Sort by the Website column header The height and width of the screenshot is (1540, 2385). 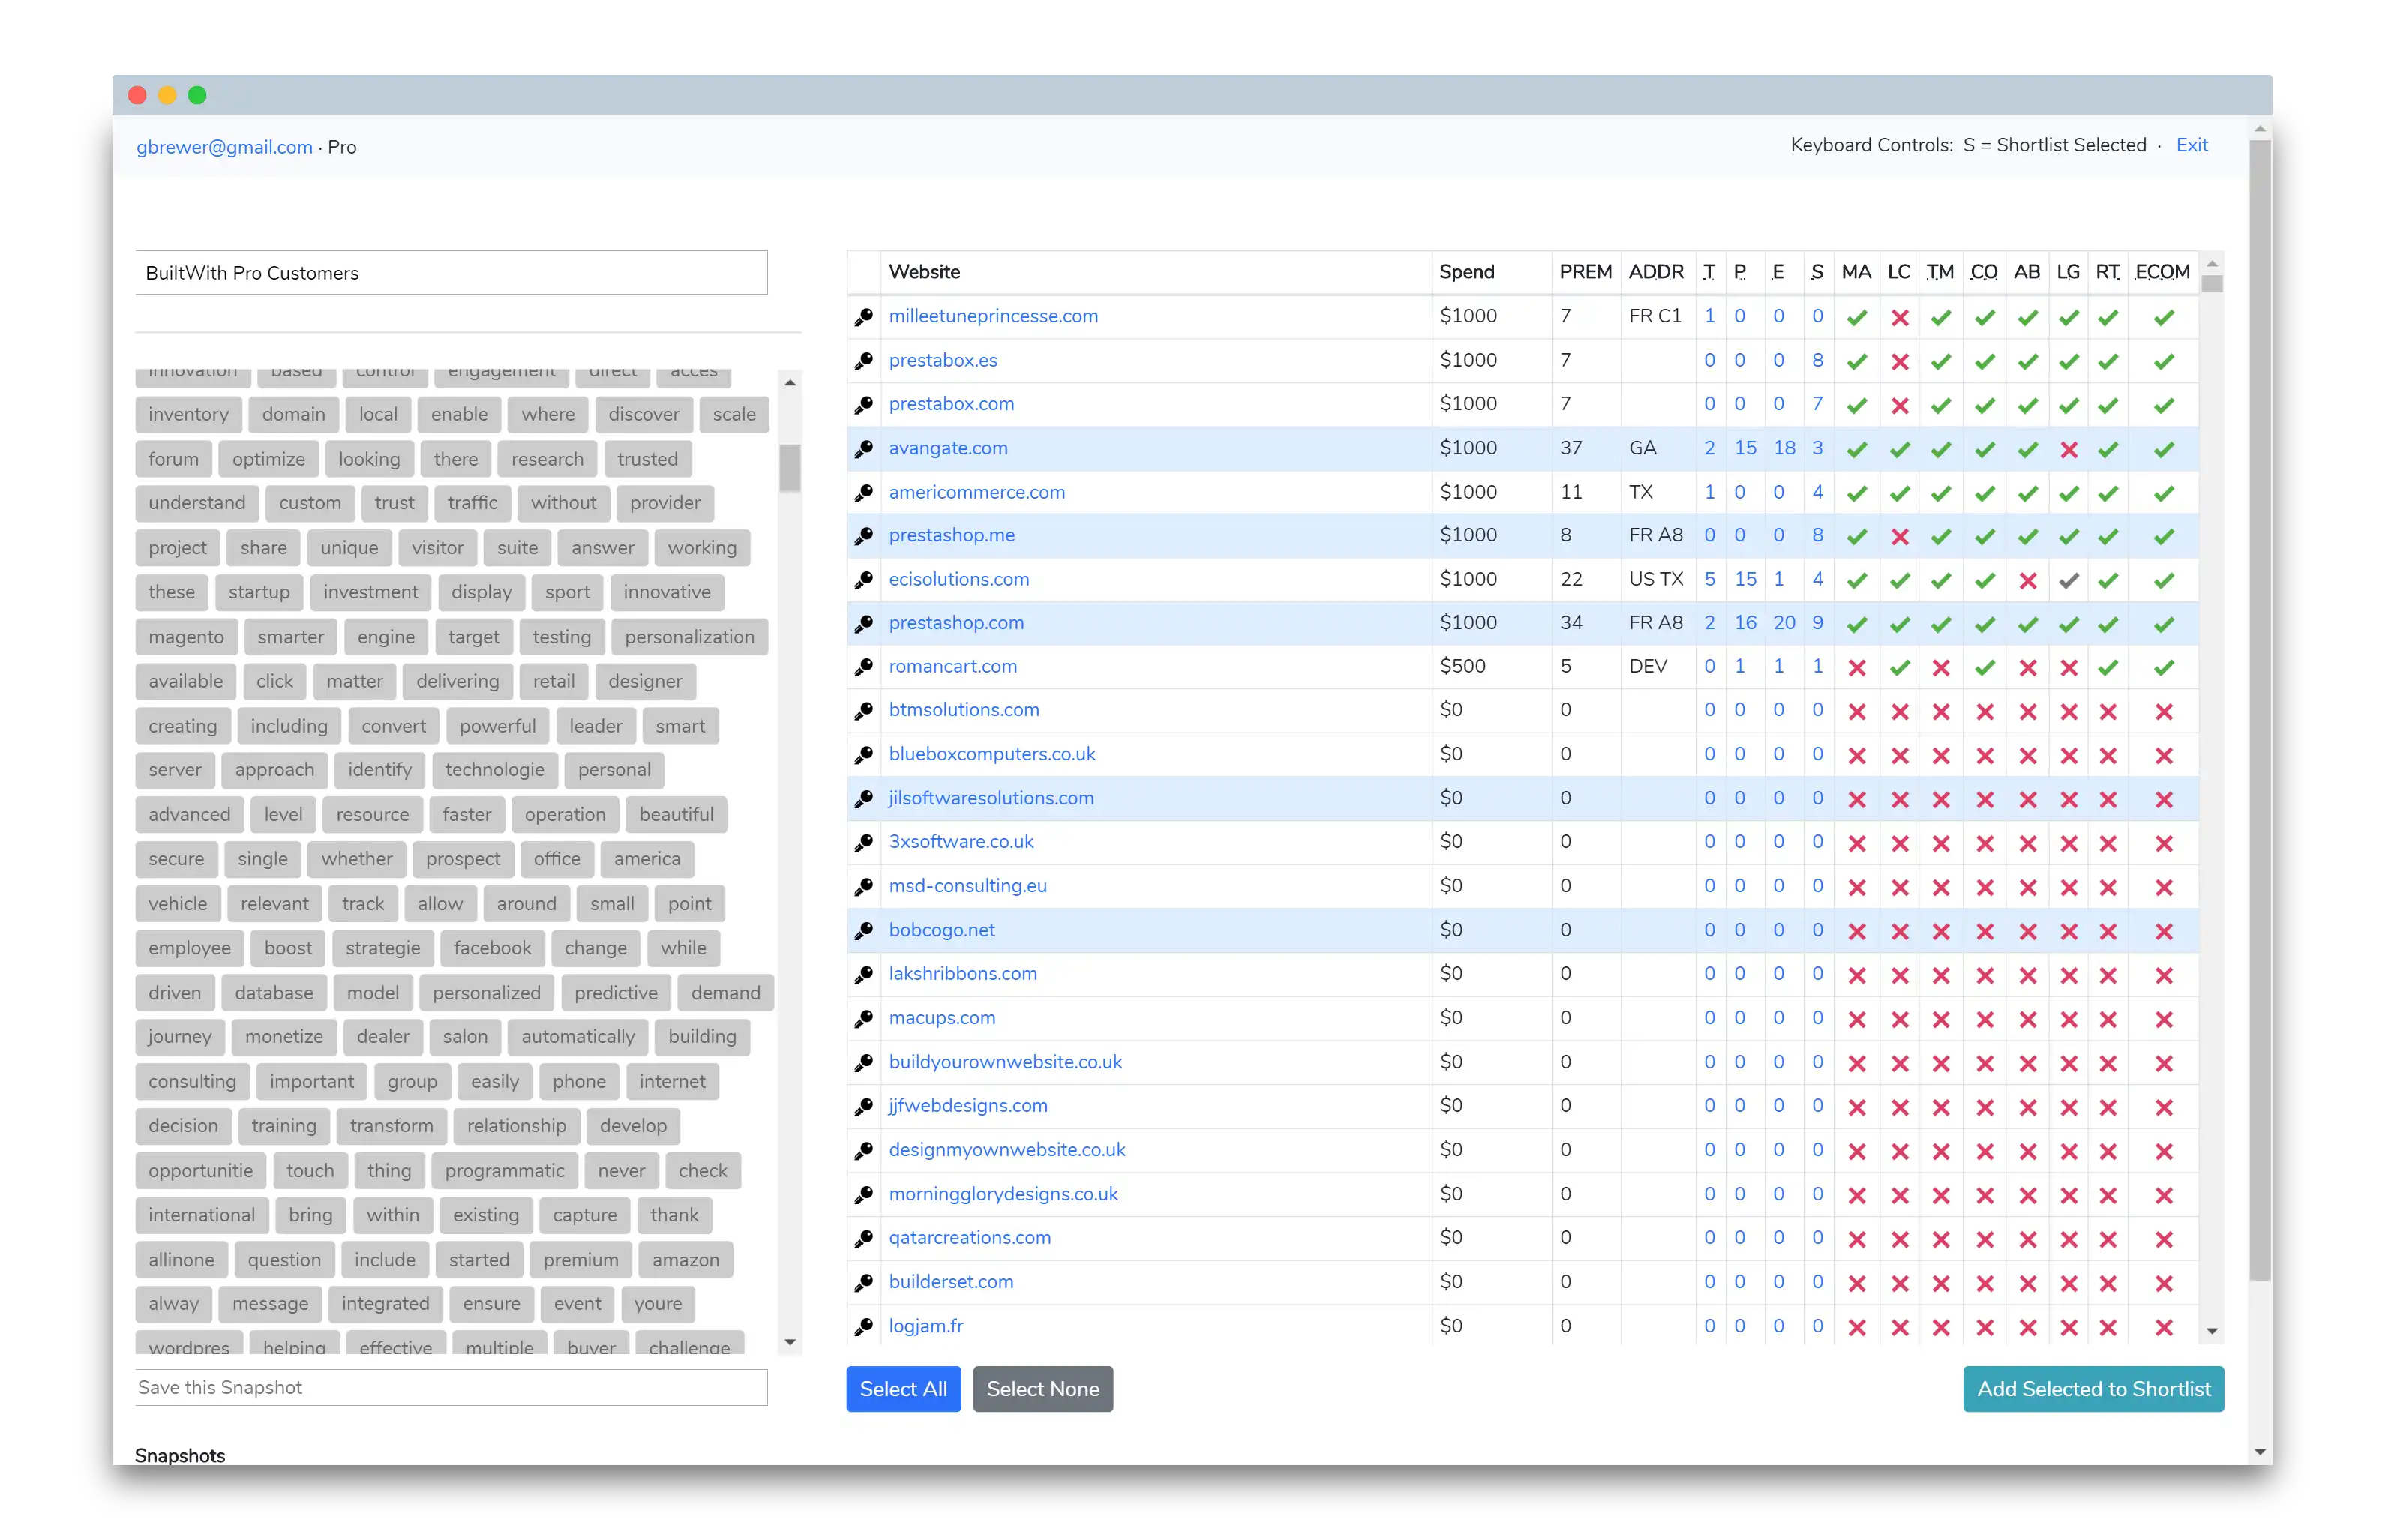point(924,272)
